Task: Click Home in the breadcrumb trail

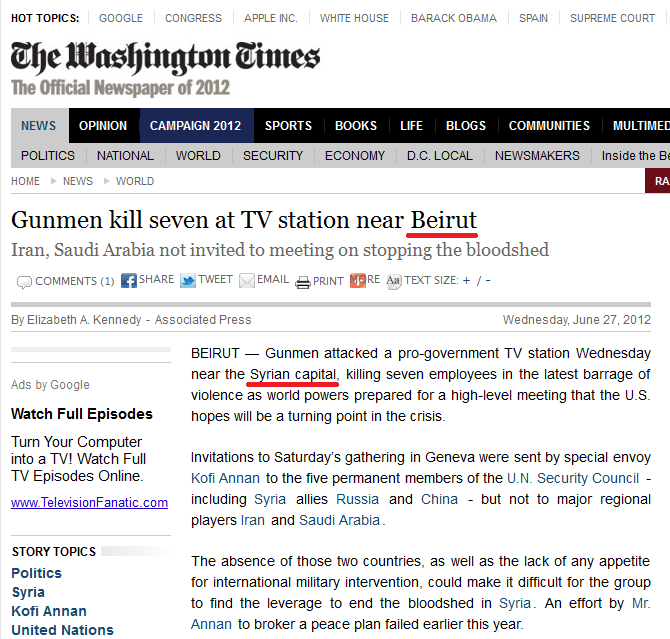Action: (x=26, y=182)
